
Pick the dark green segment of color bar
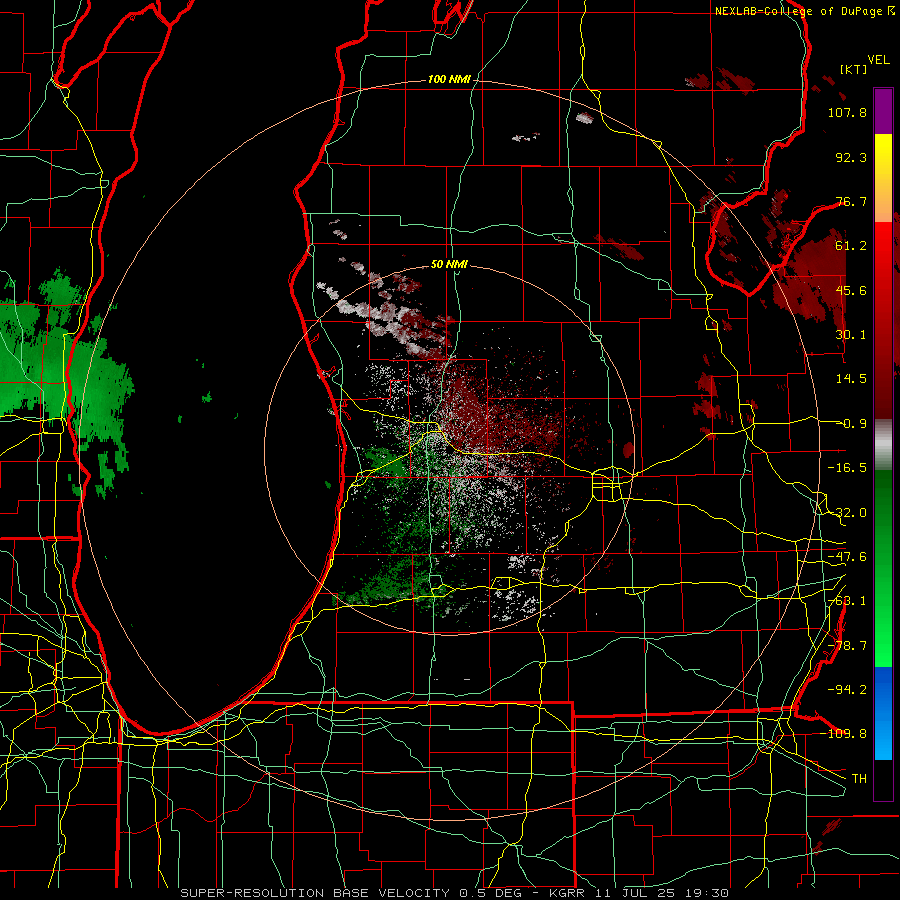[x=883, y=494]
